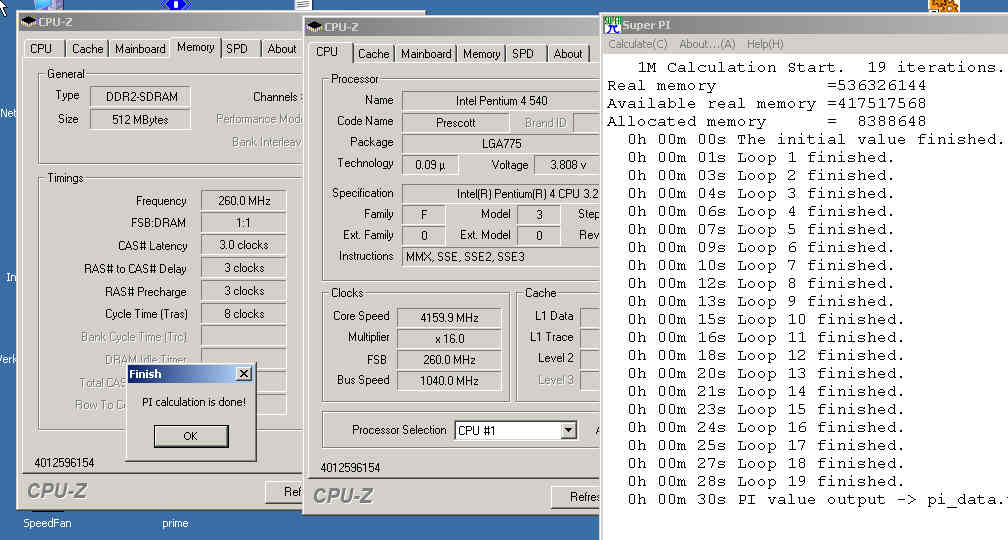This screenshot has width=1008, height=540.
Task: Click 'The initial value finished' line
Action: tap(816, 140)
